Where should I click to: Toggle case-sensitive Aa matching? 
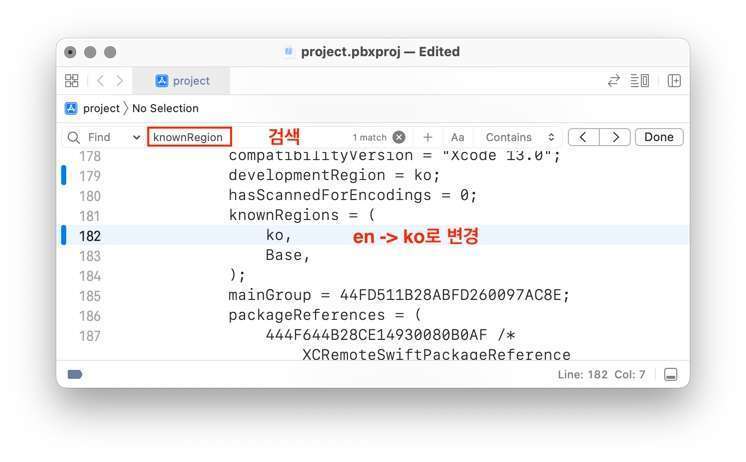click(x=457, y=137)
